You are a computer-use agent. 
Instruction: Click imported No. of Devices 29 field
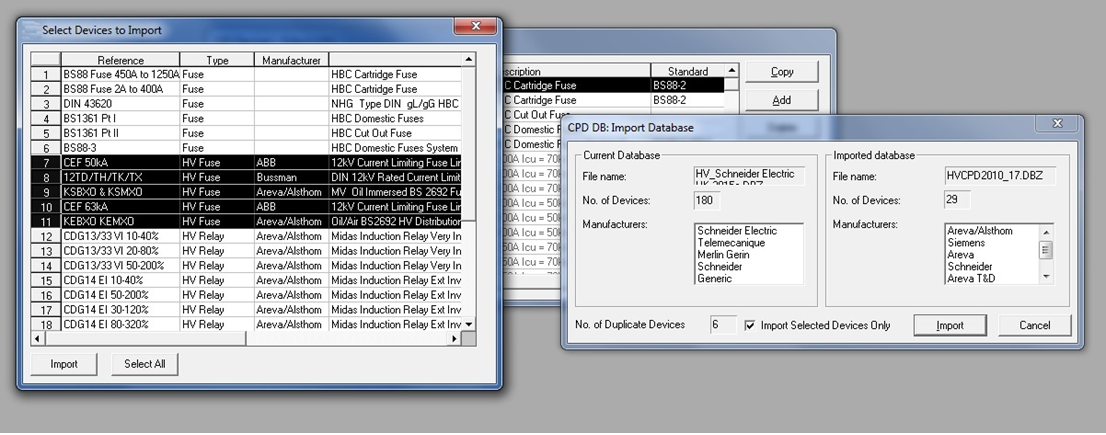[957, 200]
